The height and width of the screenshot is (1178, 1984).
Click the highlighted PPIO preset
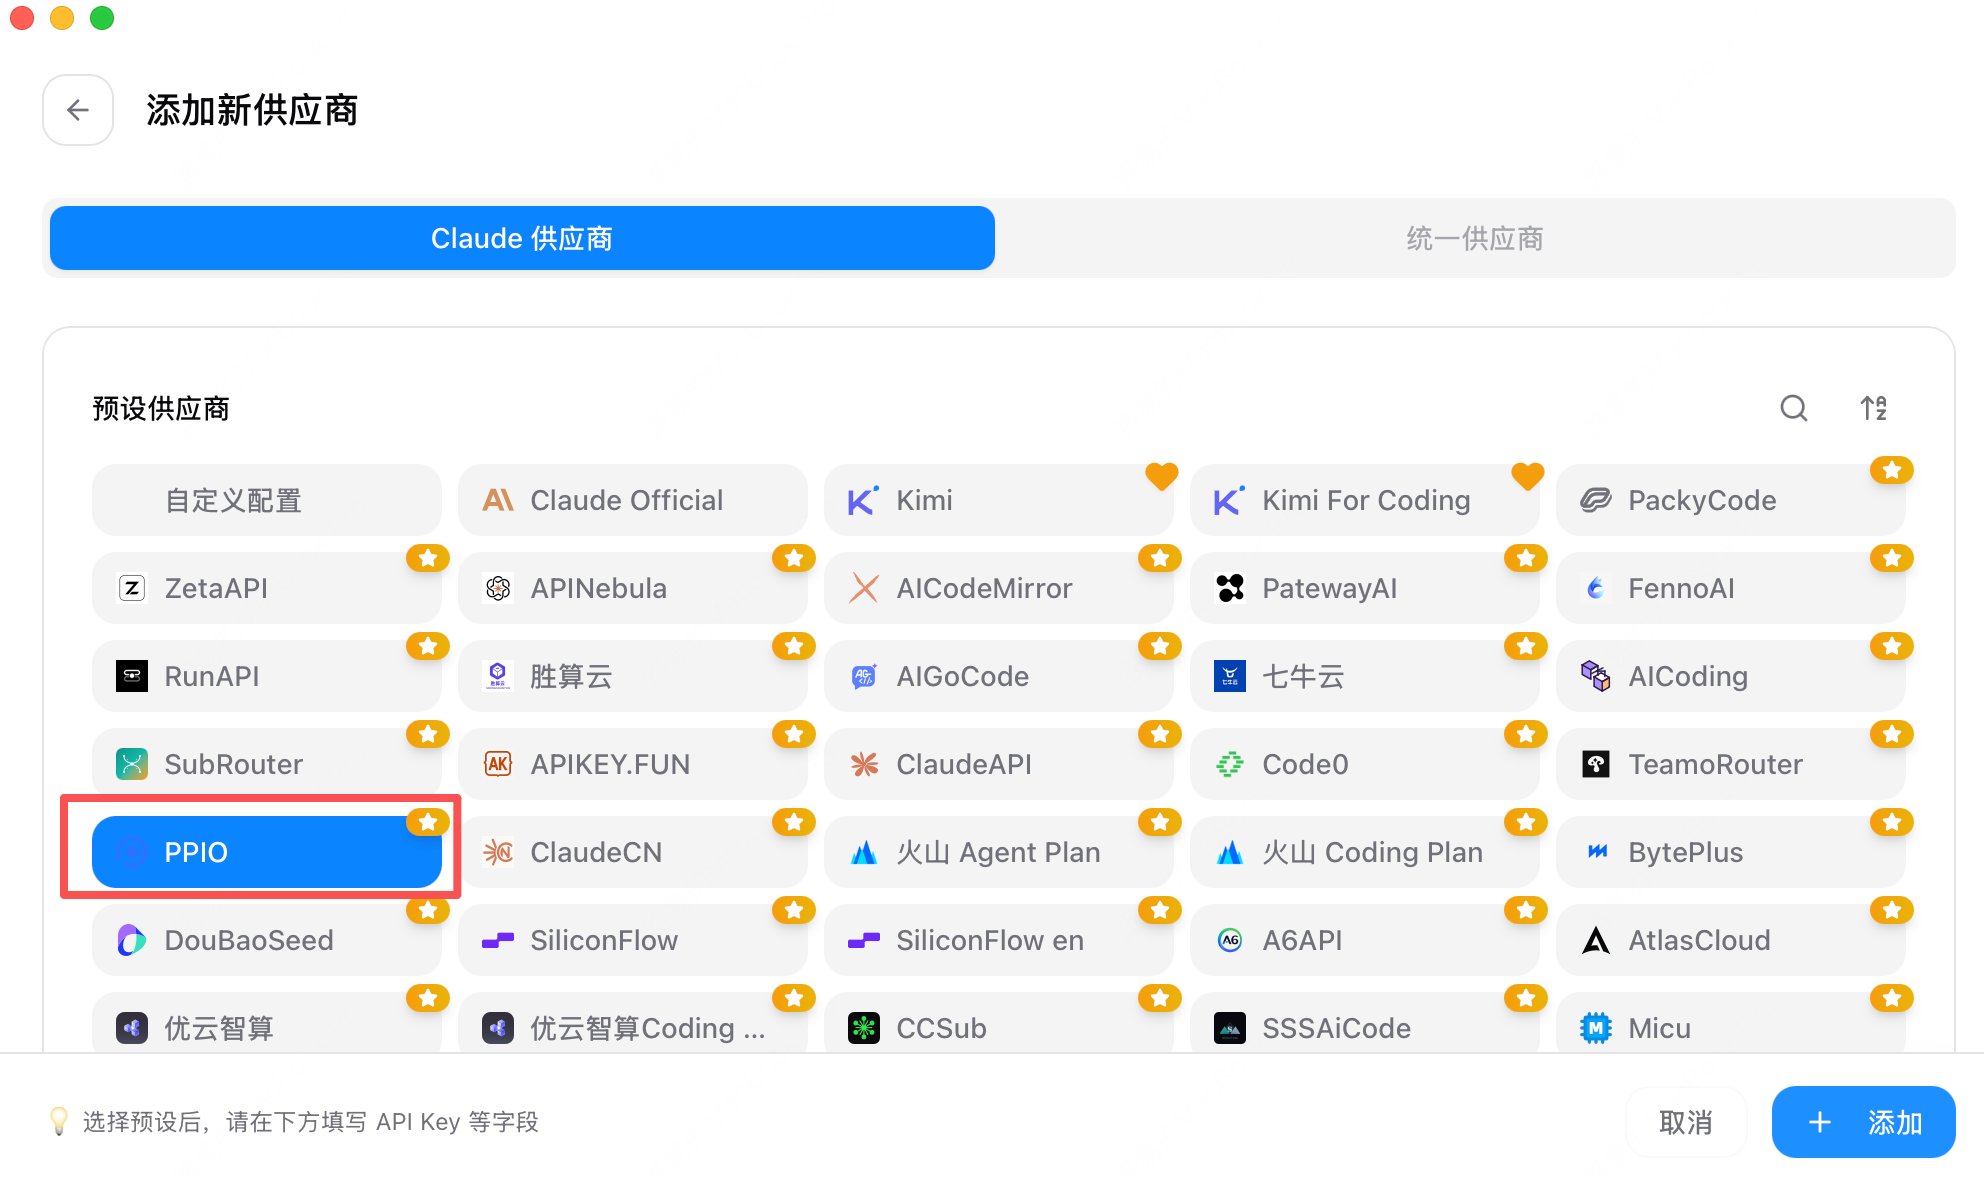(x=267, y=852)
